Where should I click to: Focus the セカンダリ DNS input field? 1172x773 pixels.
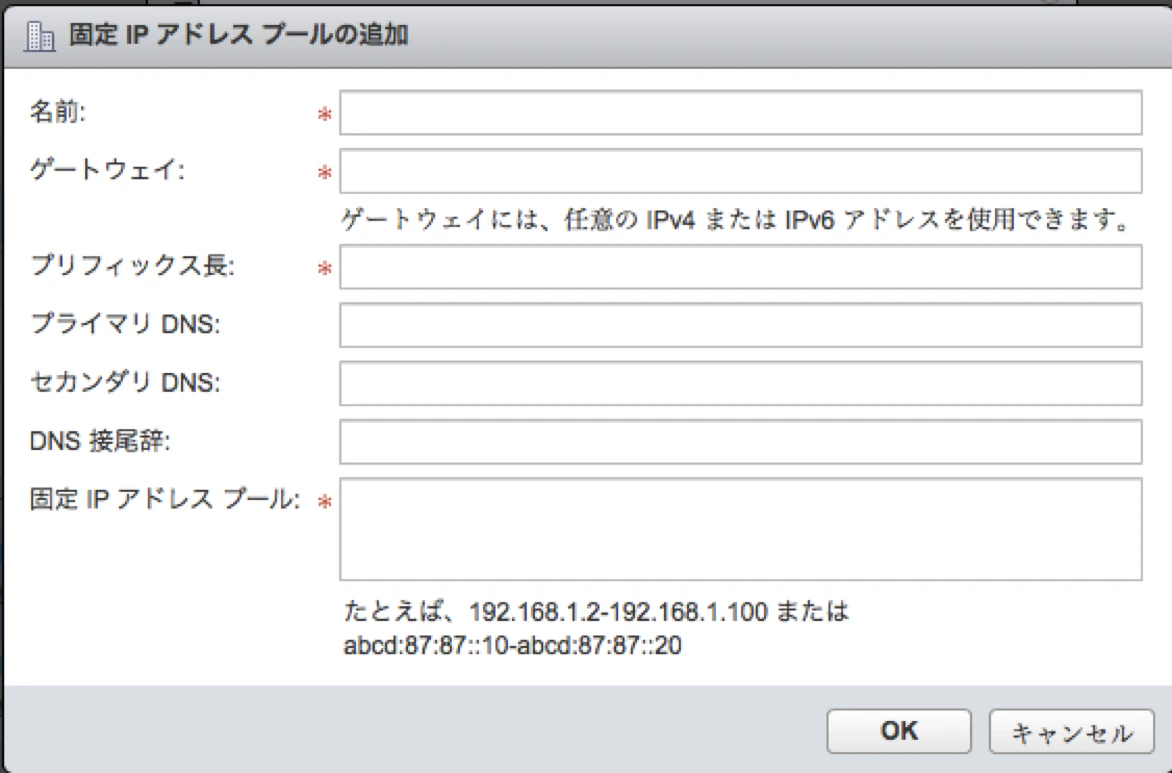[741, 384]
